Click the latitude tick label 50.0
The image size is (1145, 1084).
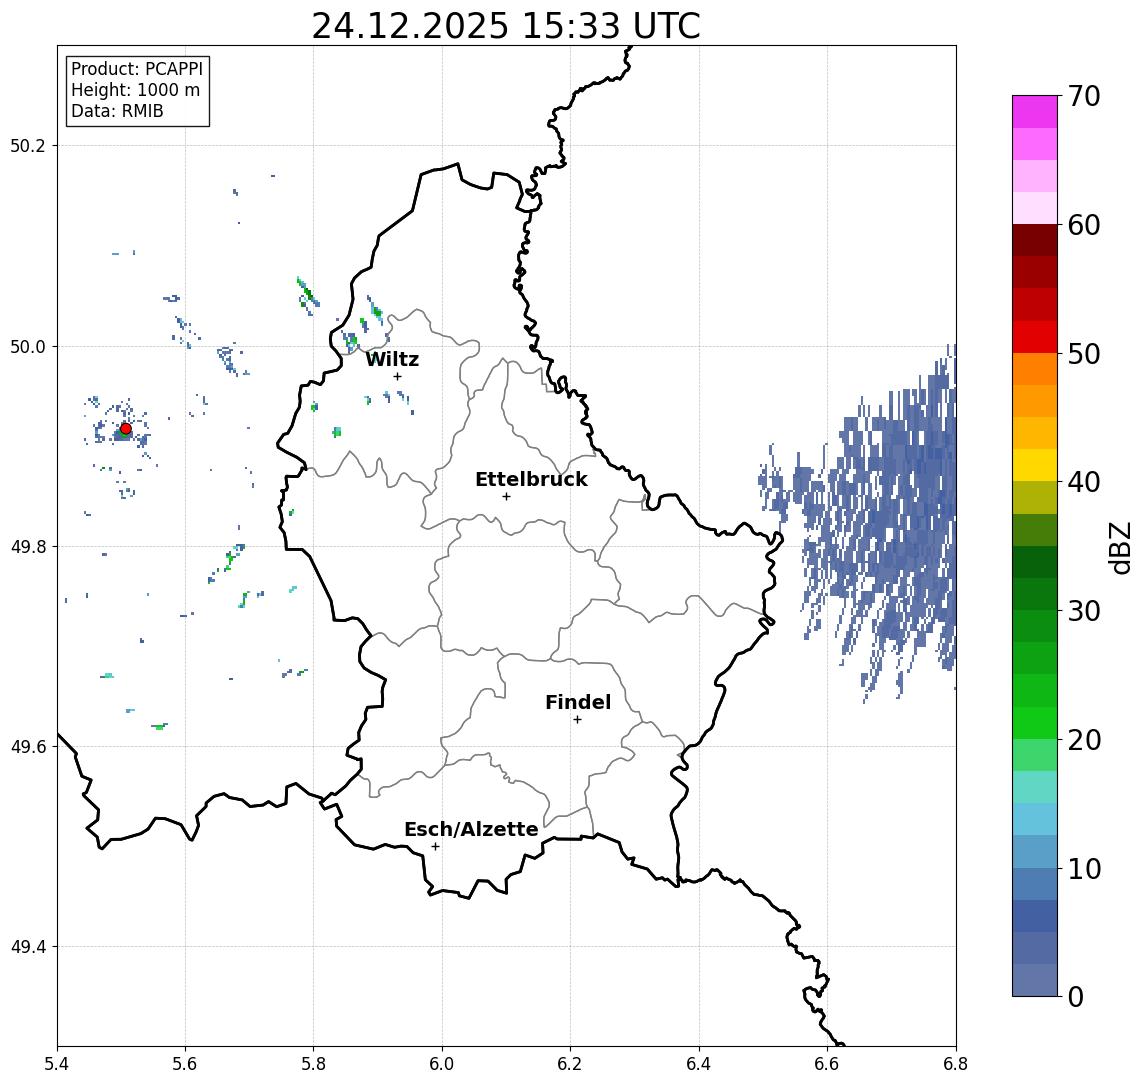(28, 346)
